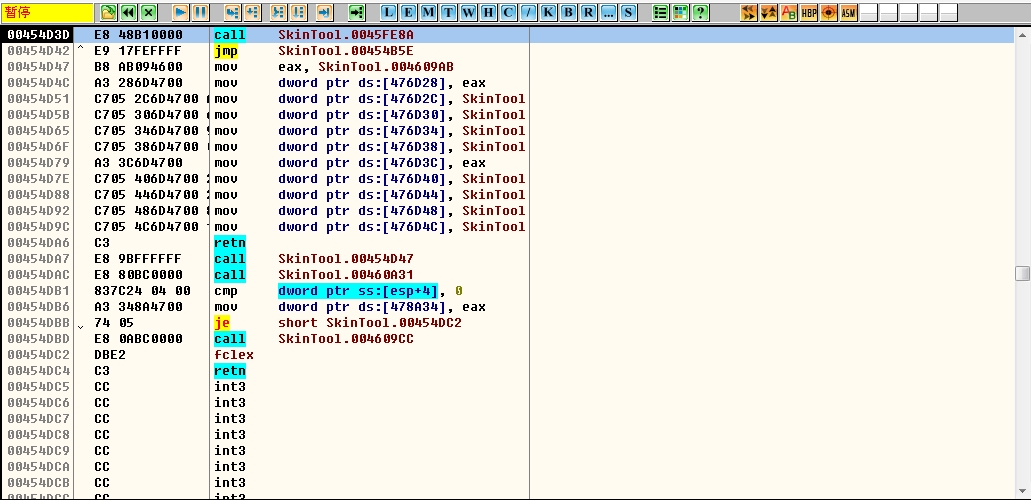Click the Step Into toolbar icon

[232, 12]
